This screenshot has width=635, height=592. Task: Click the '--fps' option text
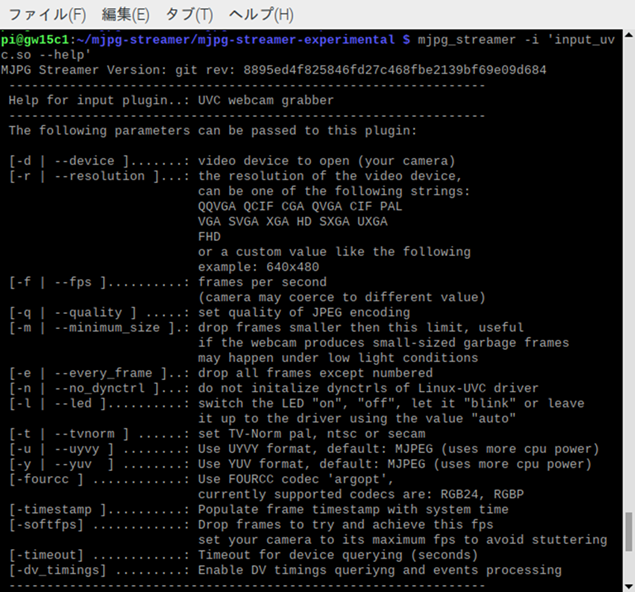tap(77, 282)
